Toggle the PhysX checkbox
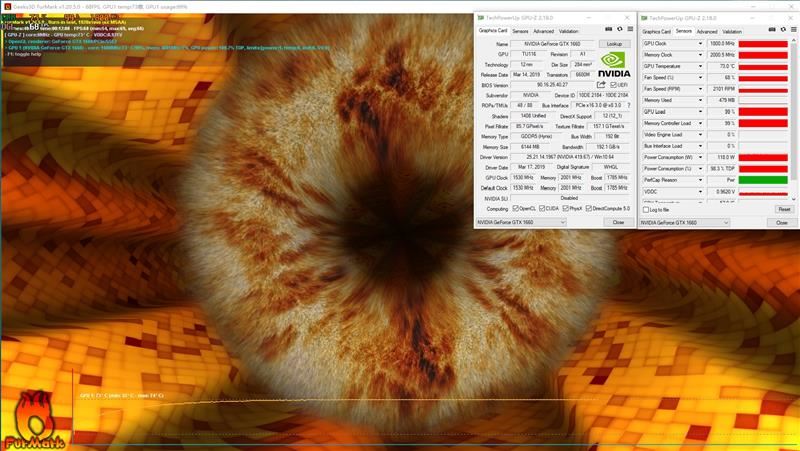This screenshot has width=800, height=451. [565, 208]
